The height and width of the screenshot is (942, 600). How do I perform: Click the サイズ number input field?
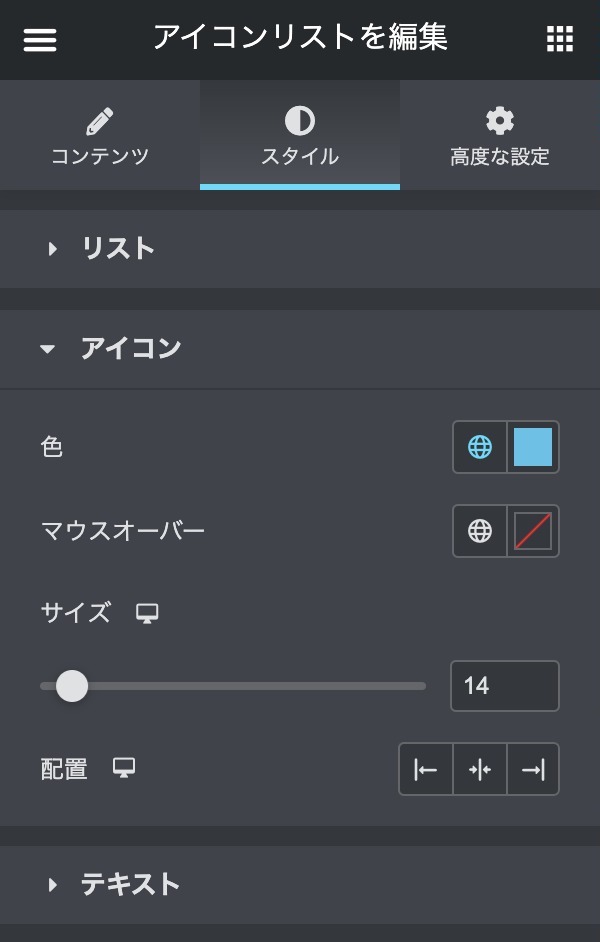pos(504,686)
